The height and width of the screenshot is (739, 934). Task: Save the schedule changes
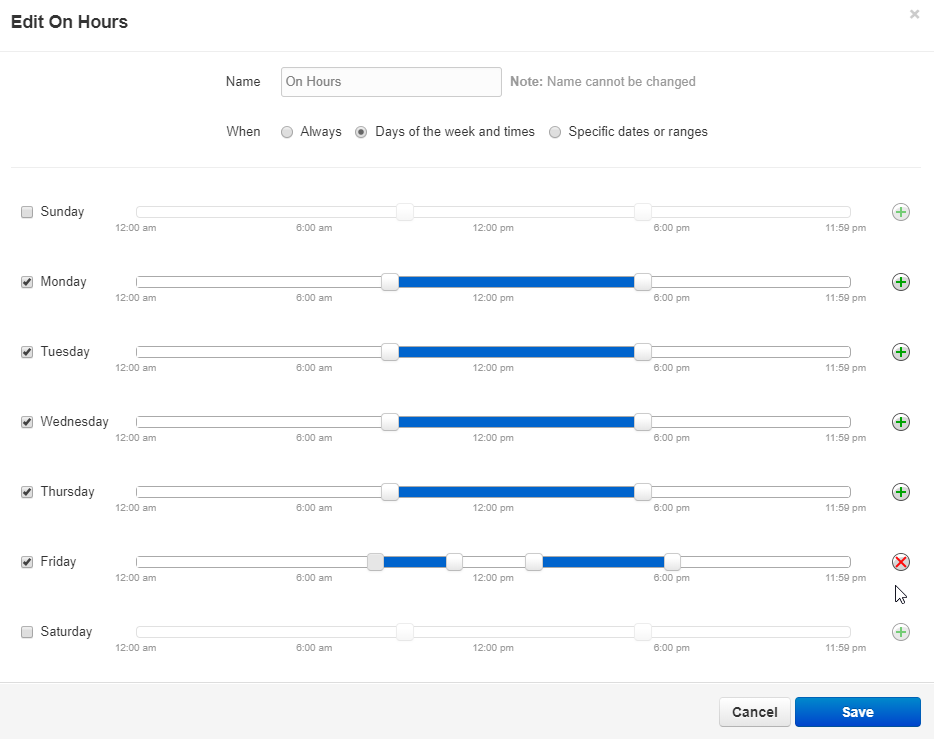(857, 712)
